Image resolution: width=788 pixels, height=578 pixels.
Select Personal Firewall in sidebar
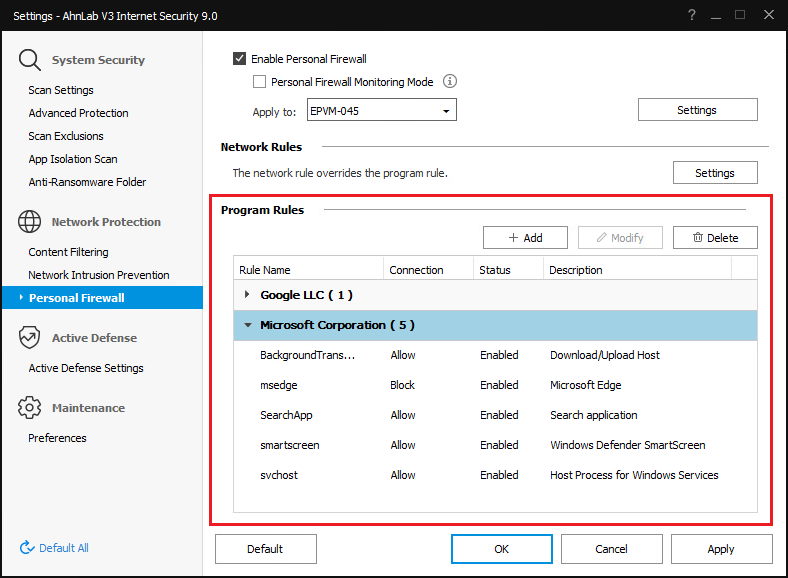[103, 298]
